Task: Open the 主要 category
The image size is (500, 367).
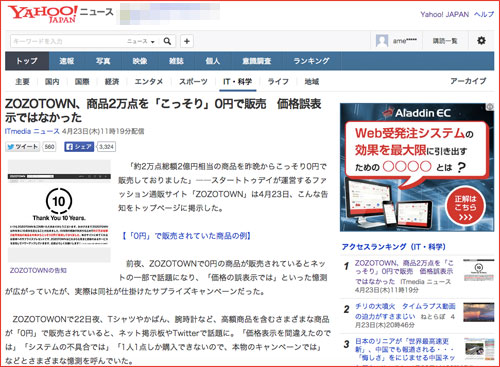Action: (x=22, y=82)
